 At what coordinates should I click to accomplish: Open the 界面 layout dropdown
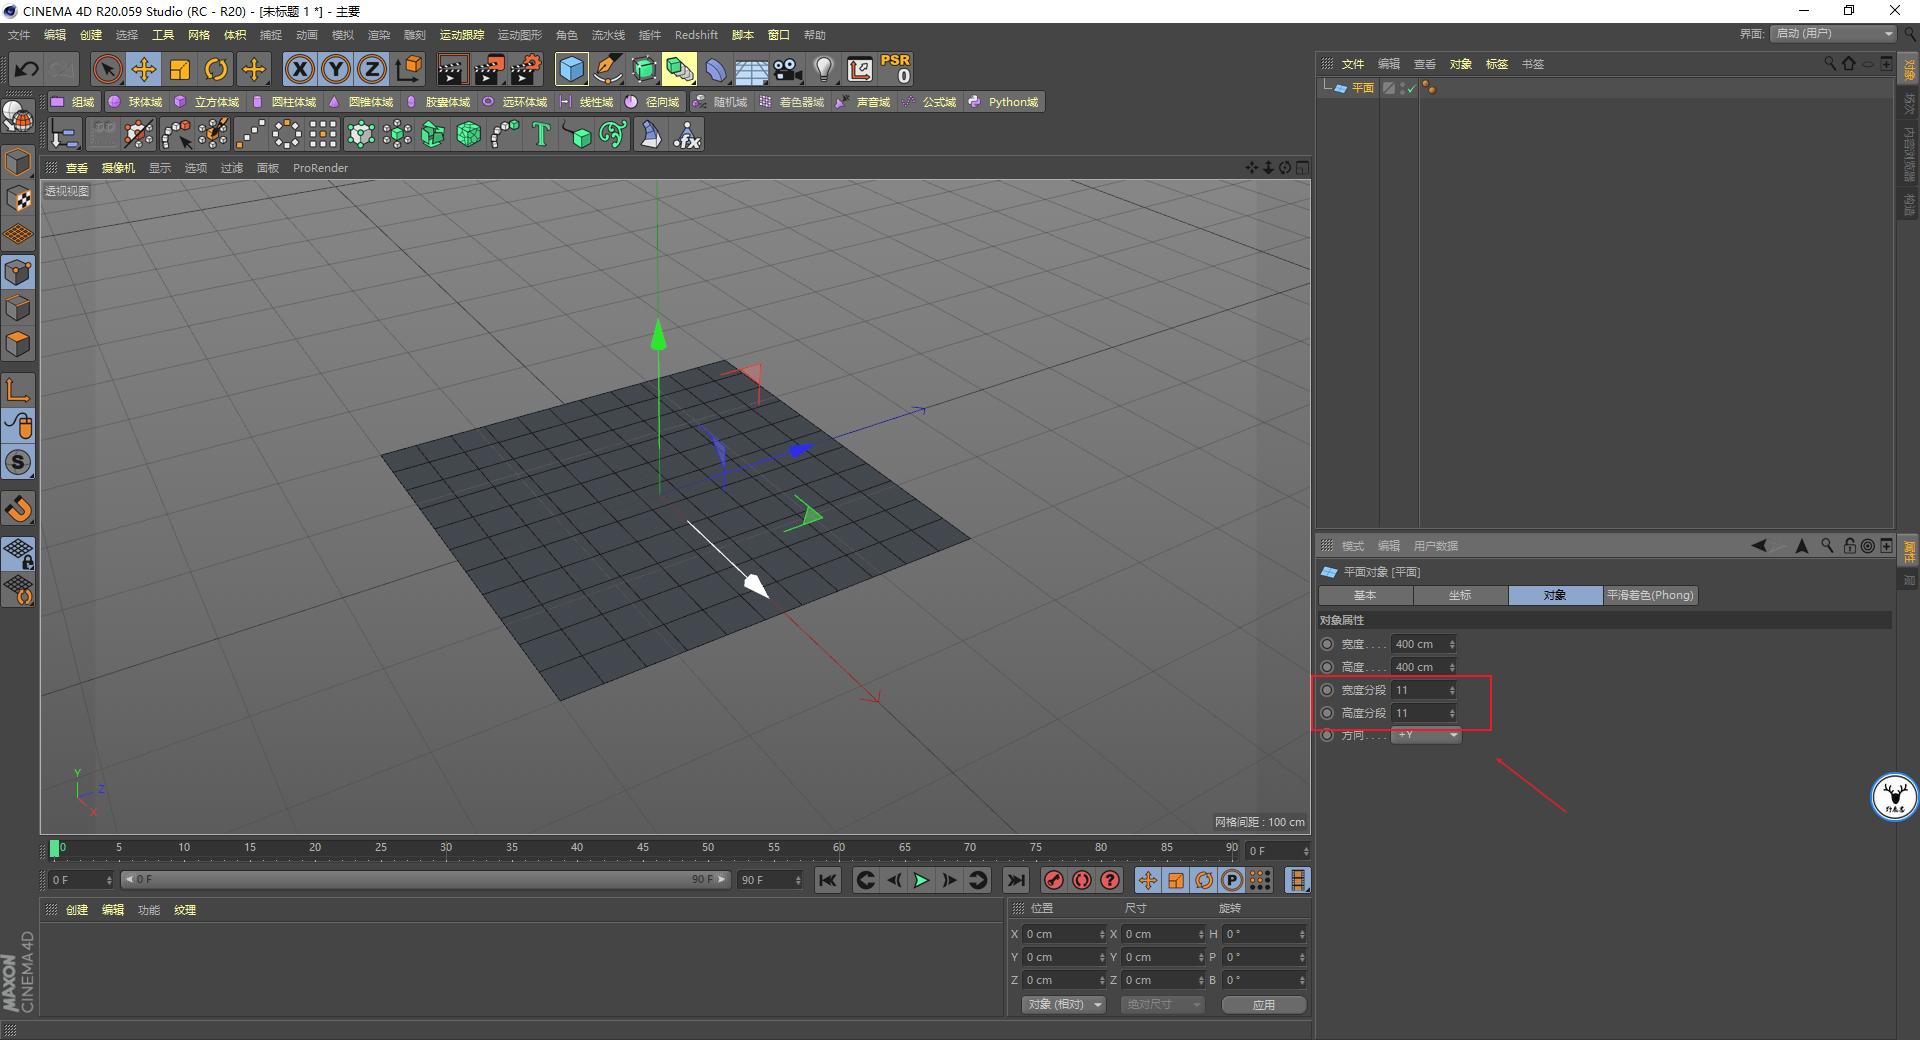pyautogui.click(x=1833, y=34)
